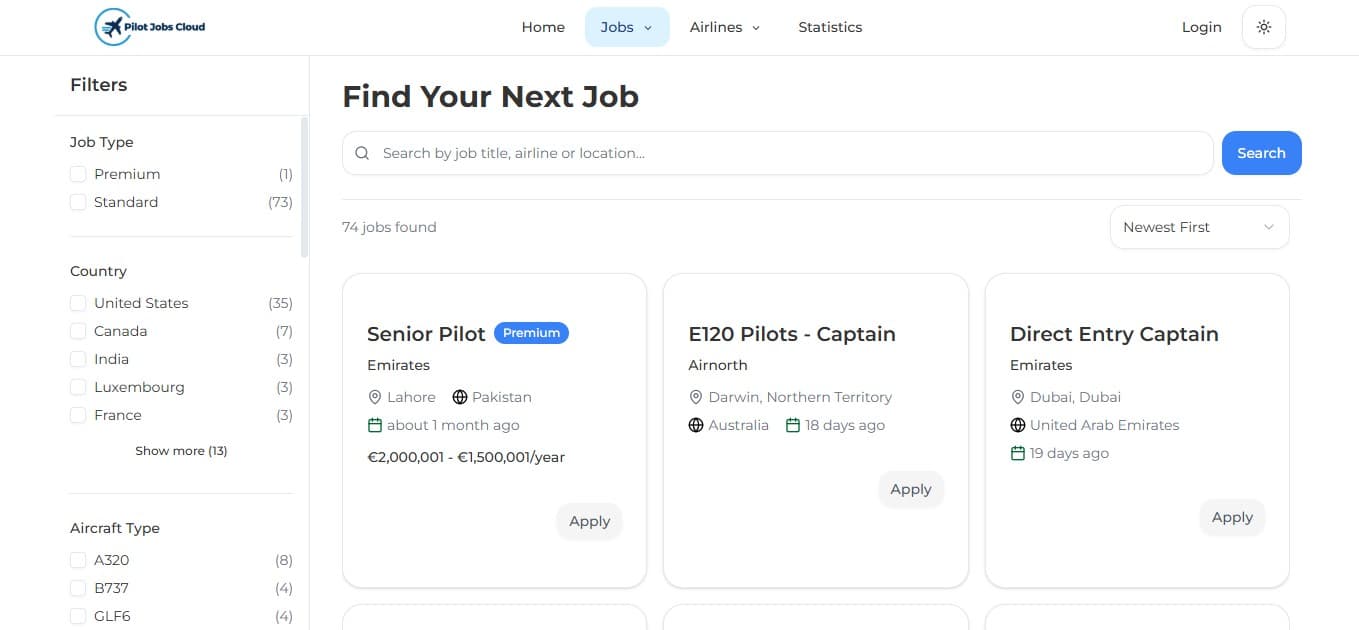Click the Pilot Jobs Cloud airplane logo
1359x630 pixels.
coord(113,27)
